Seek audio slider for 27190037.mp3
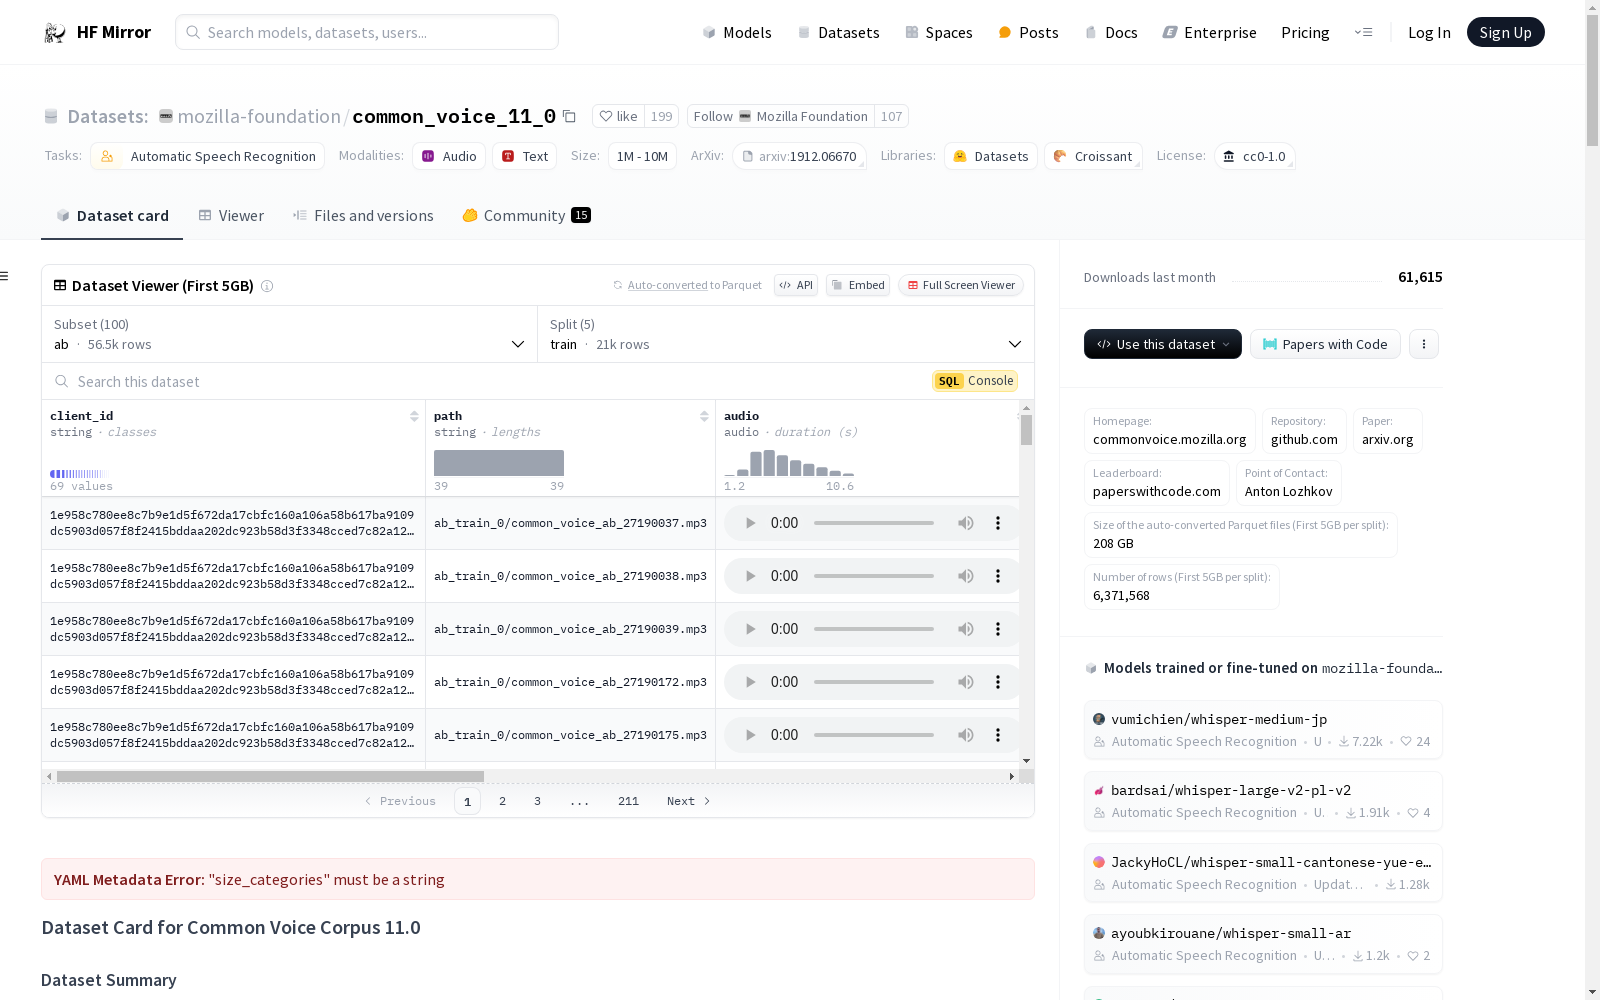 click(874, 523)
